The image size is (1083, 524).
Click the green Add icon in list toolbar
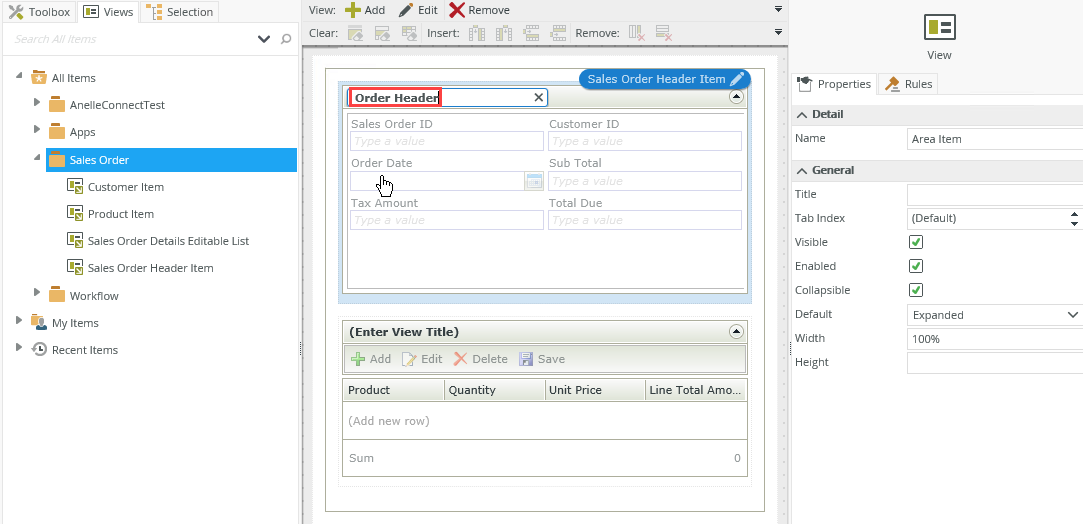(x=358, y=359)
